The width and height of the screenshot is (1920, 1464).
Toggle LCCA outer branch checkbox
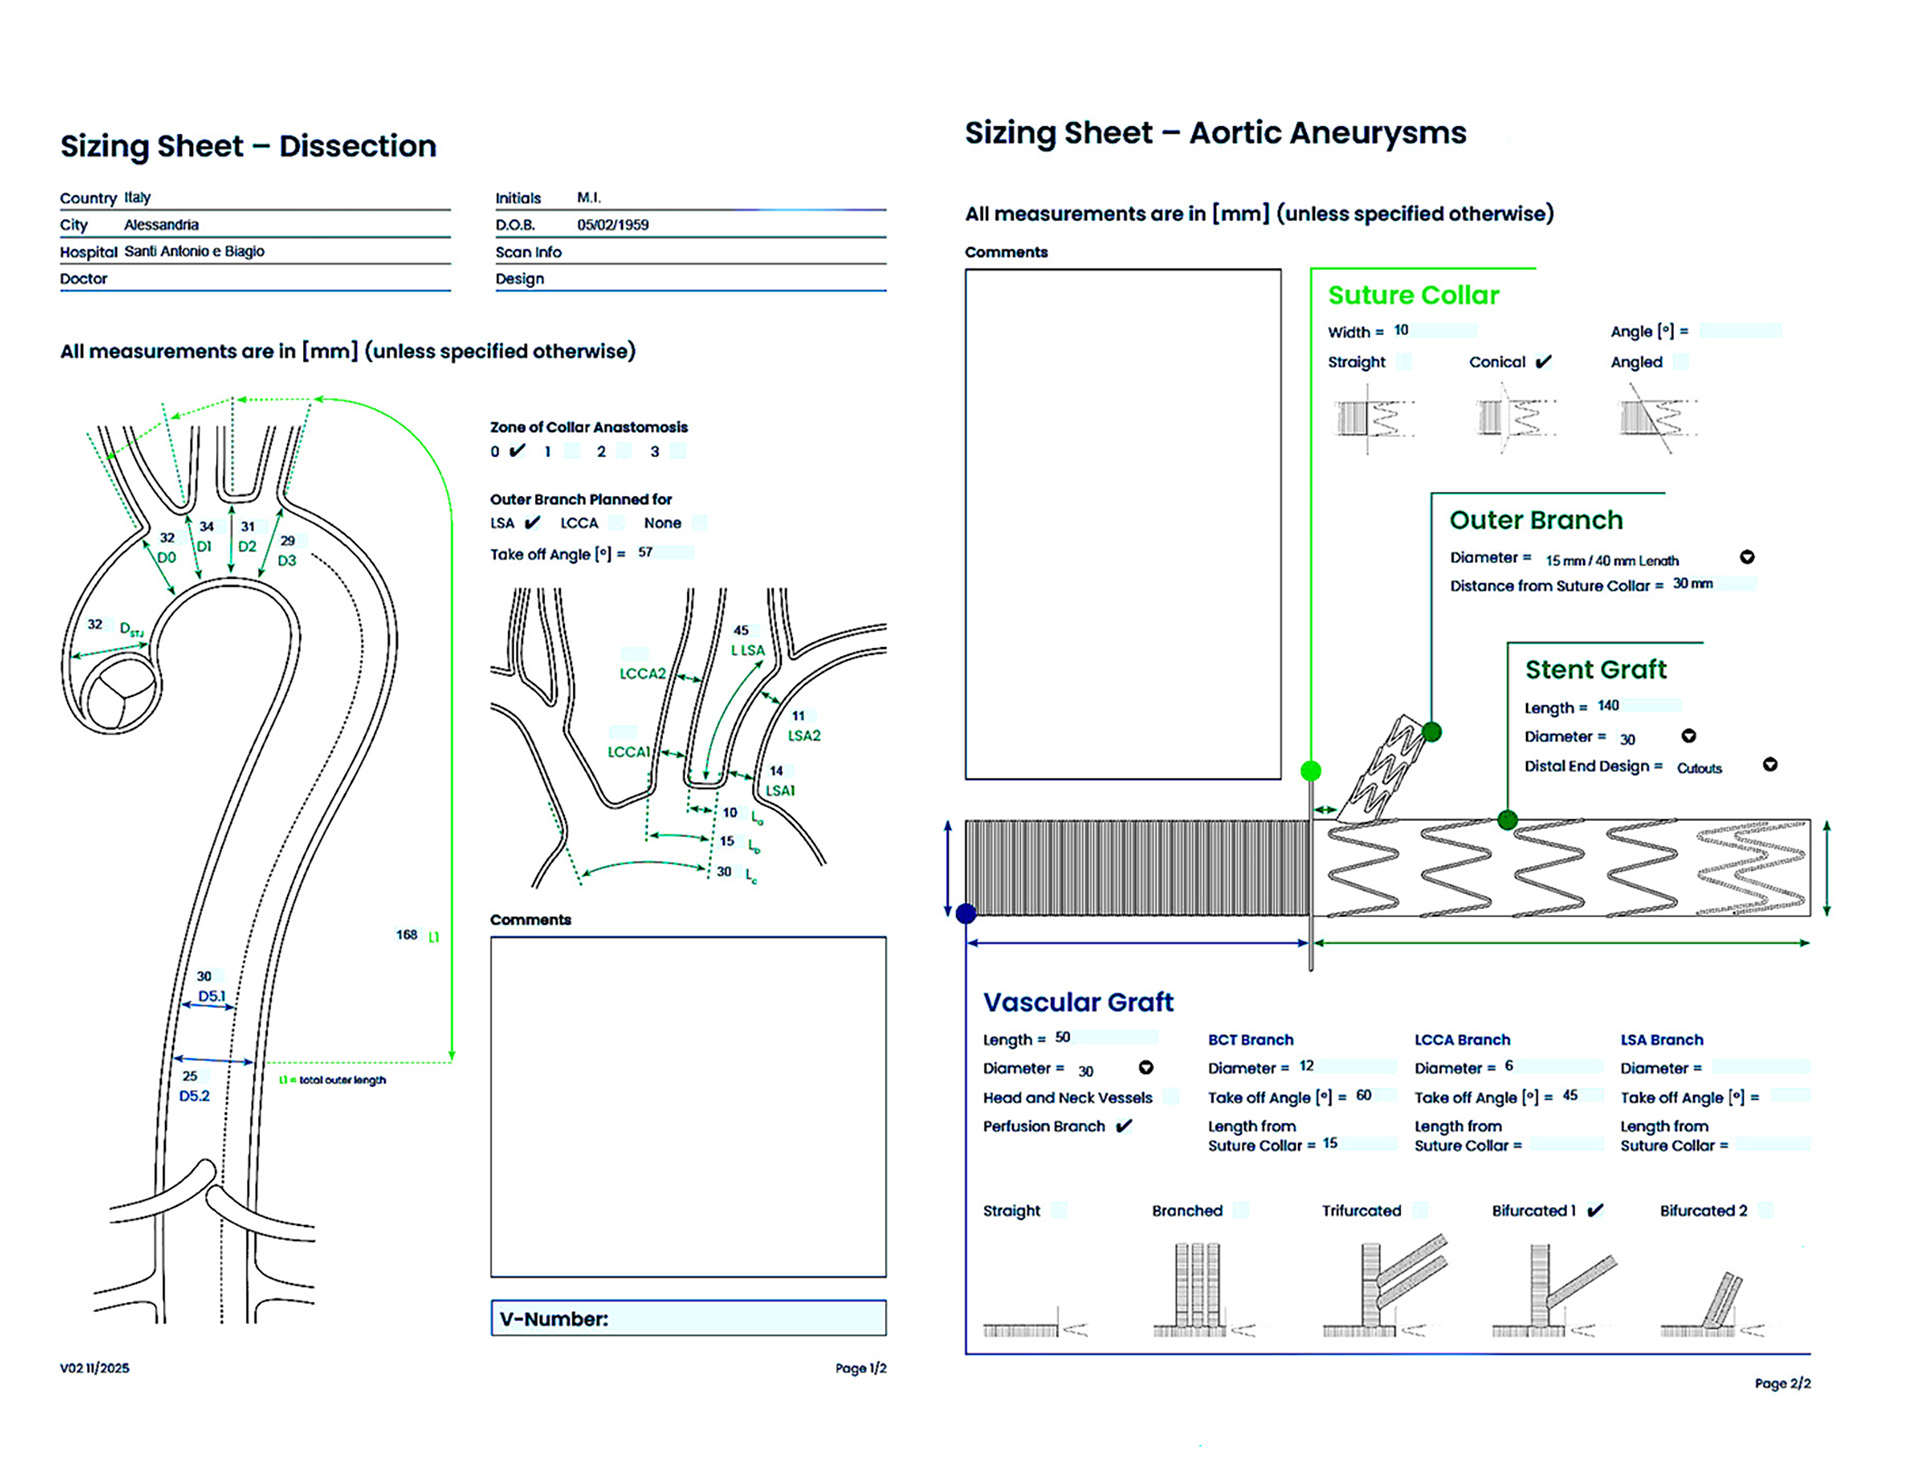tap(617, 522)
